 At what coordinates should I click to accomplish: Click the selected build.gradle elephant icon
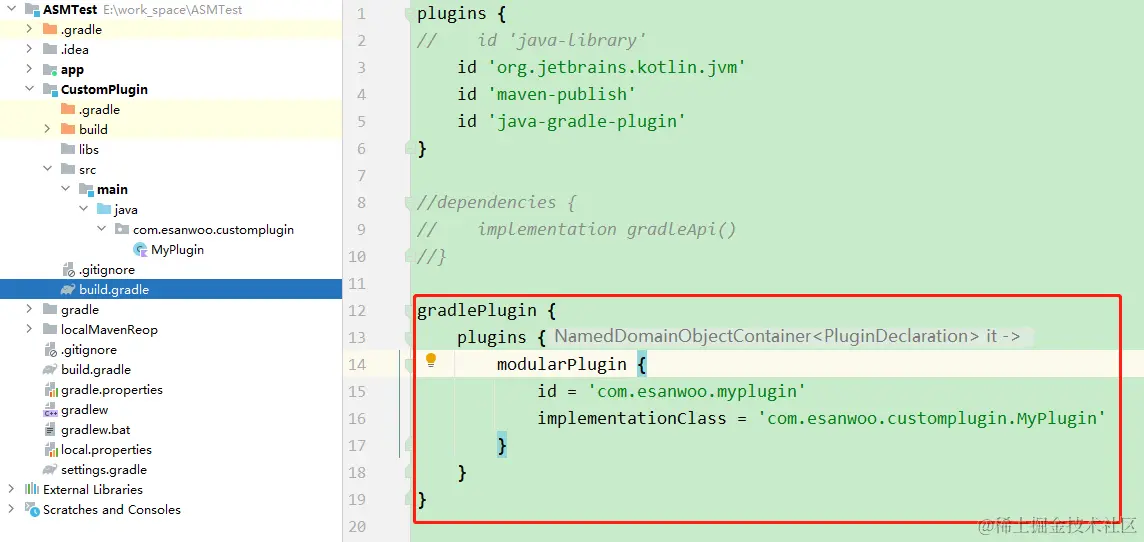pos(68,290)
